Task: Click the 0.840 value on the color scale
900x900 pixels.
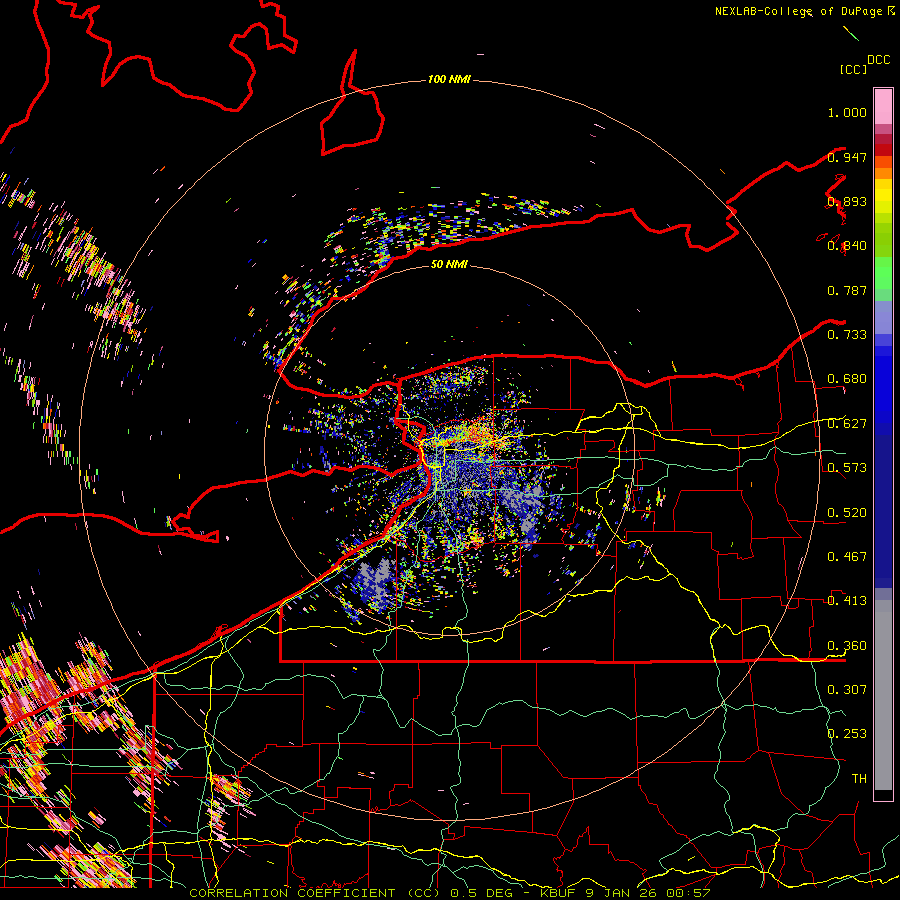Action: point(847,246)
